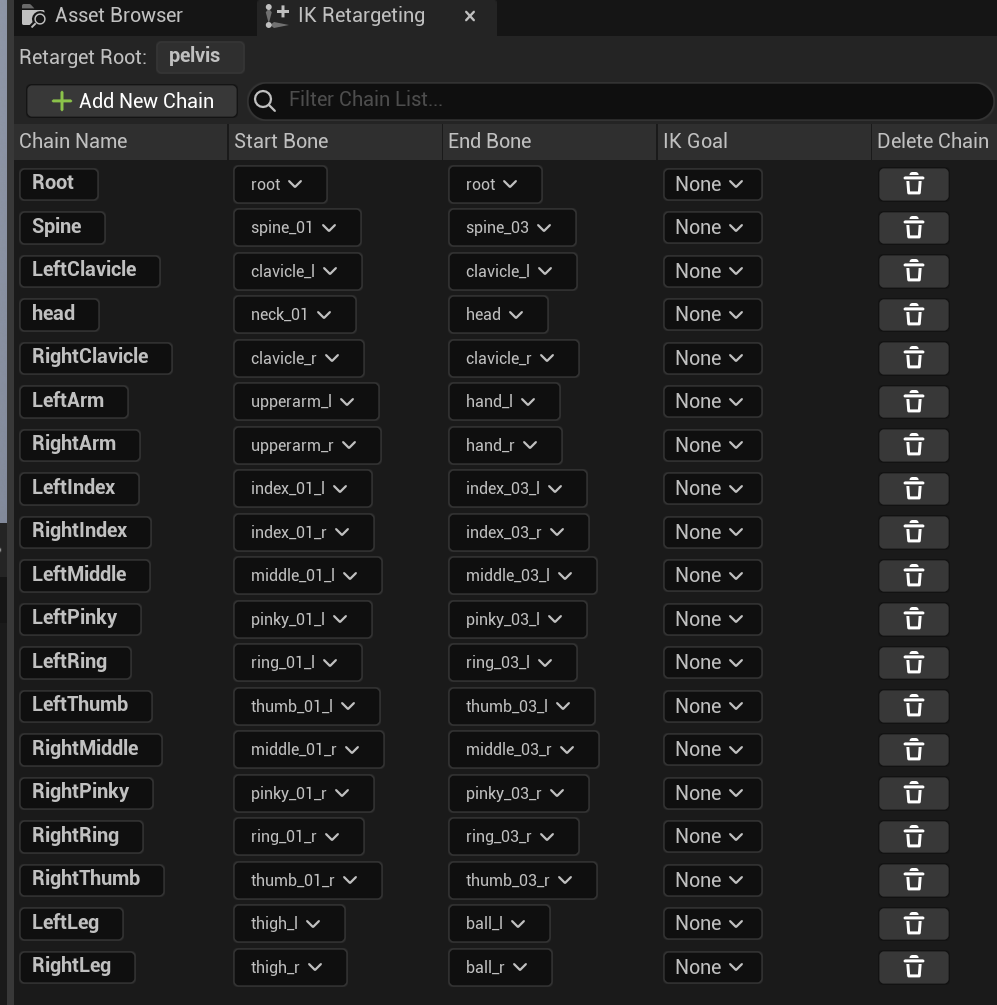Open LeftThumb thumb_01_l start bone dropdown

[306, 706]
